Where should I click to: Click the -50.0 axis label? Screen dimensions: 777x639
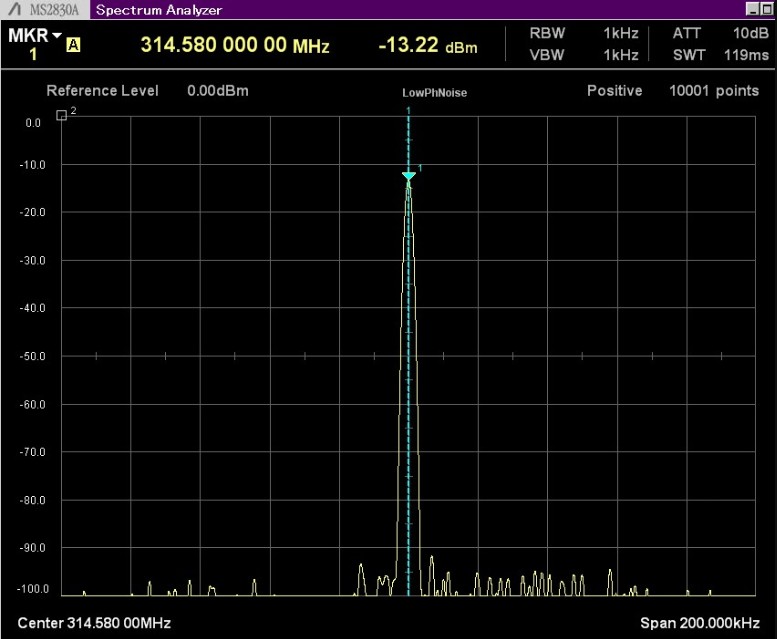tap(32, 356)
